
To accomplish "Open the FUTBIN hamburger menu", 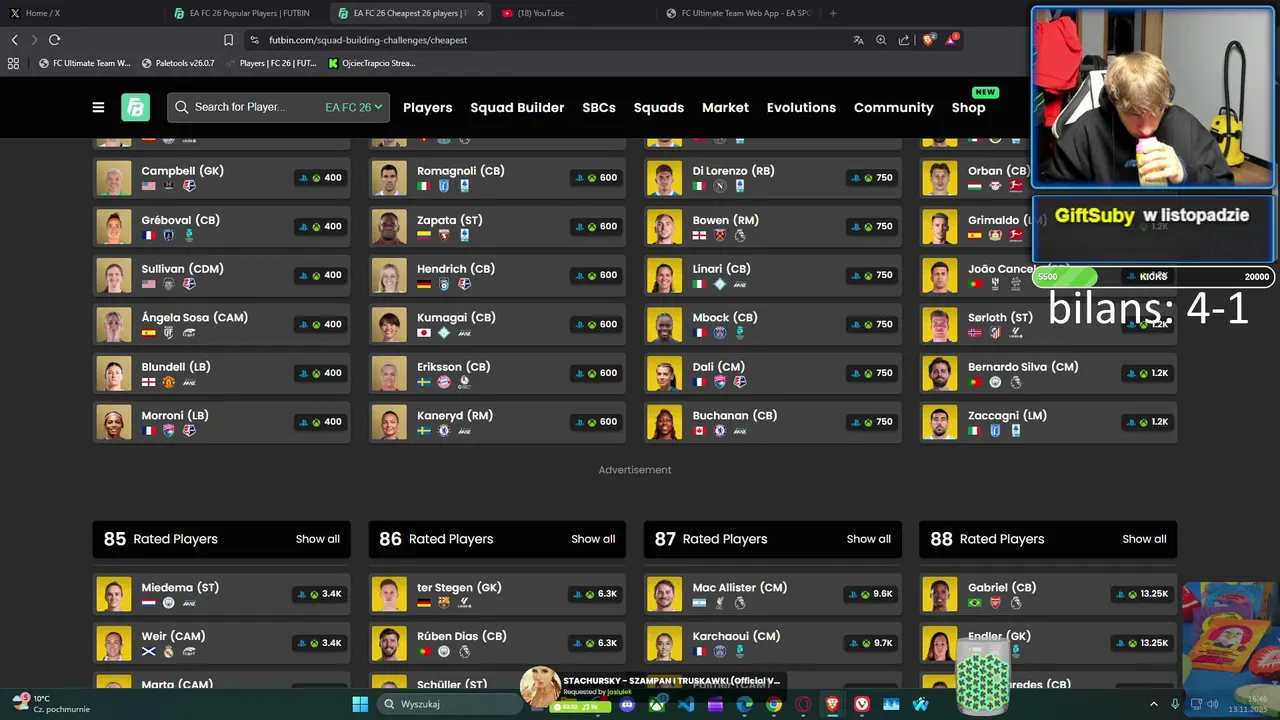I will 98,107.
